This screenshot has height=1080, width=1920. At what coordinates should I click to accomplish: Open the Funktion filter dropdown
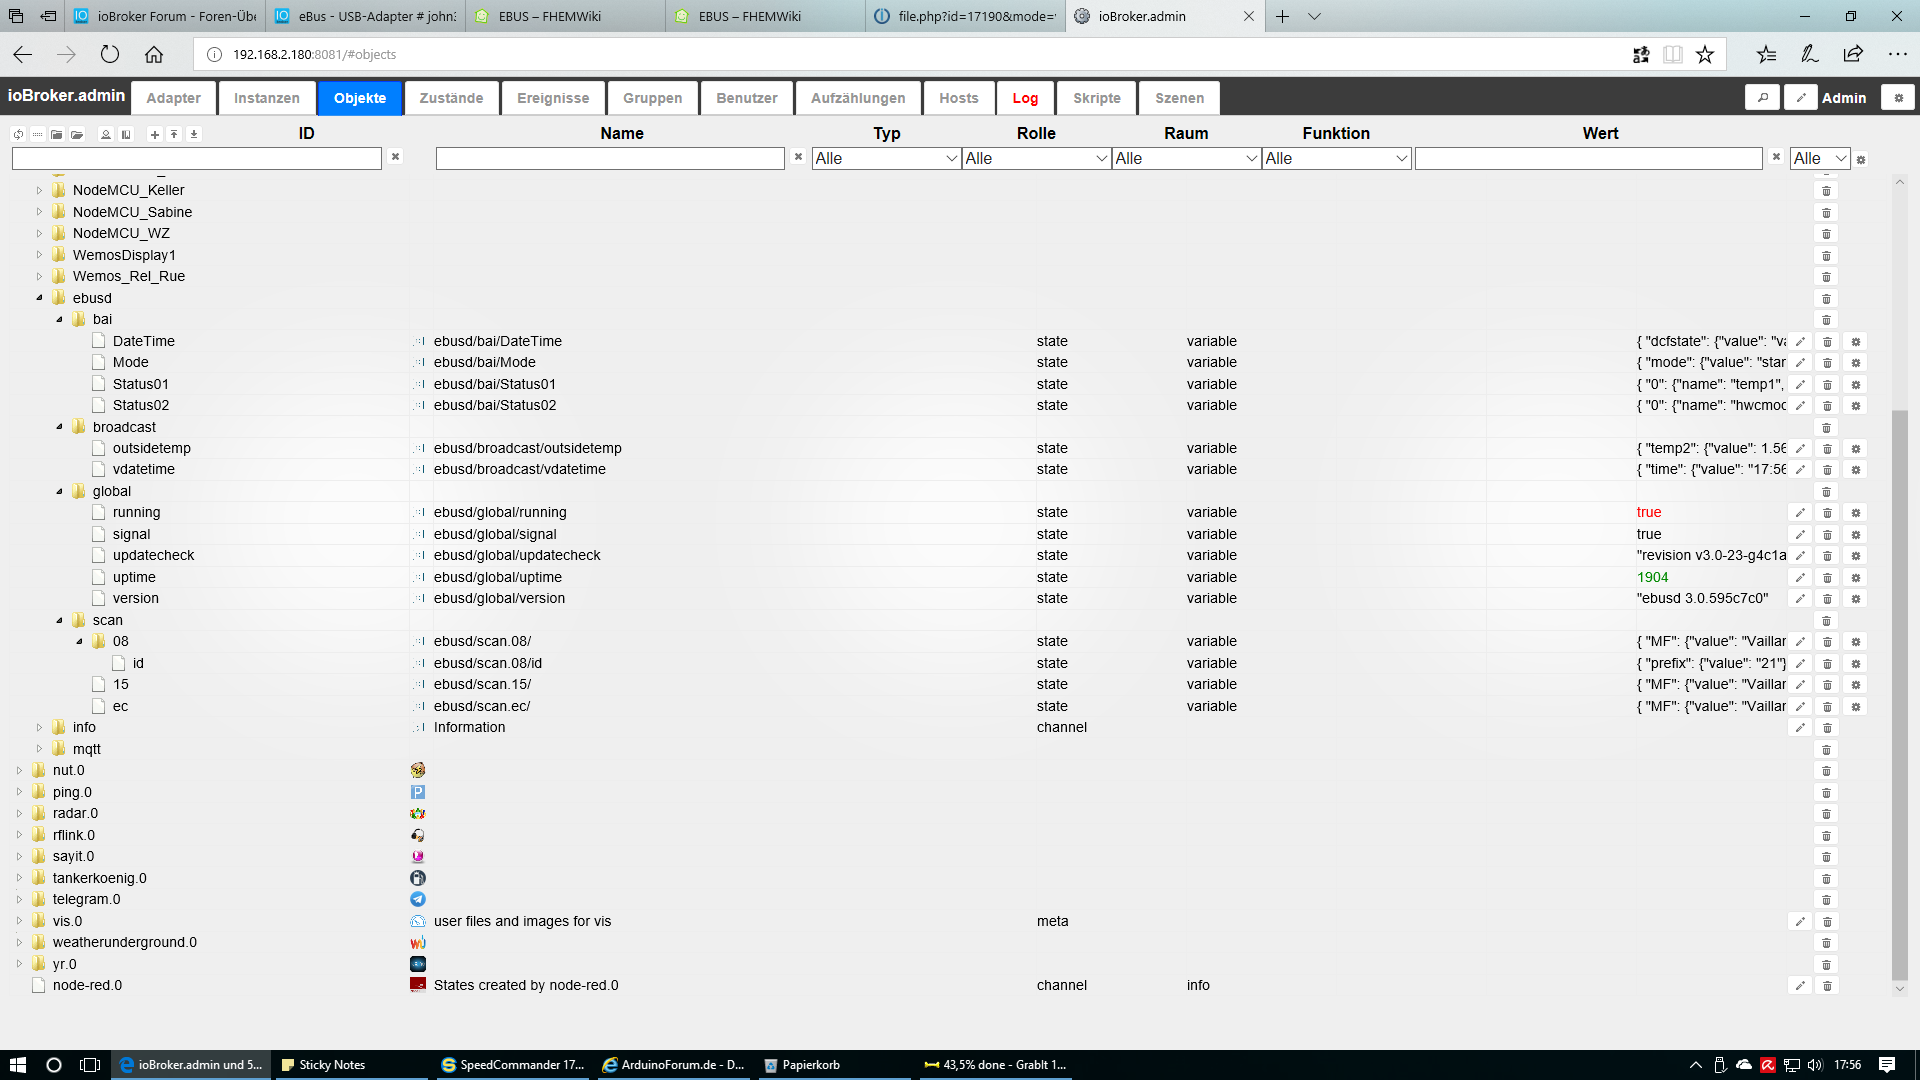pyautogui.click(x=1336, y=158)
